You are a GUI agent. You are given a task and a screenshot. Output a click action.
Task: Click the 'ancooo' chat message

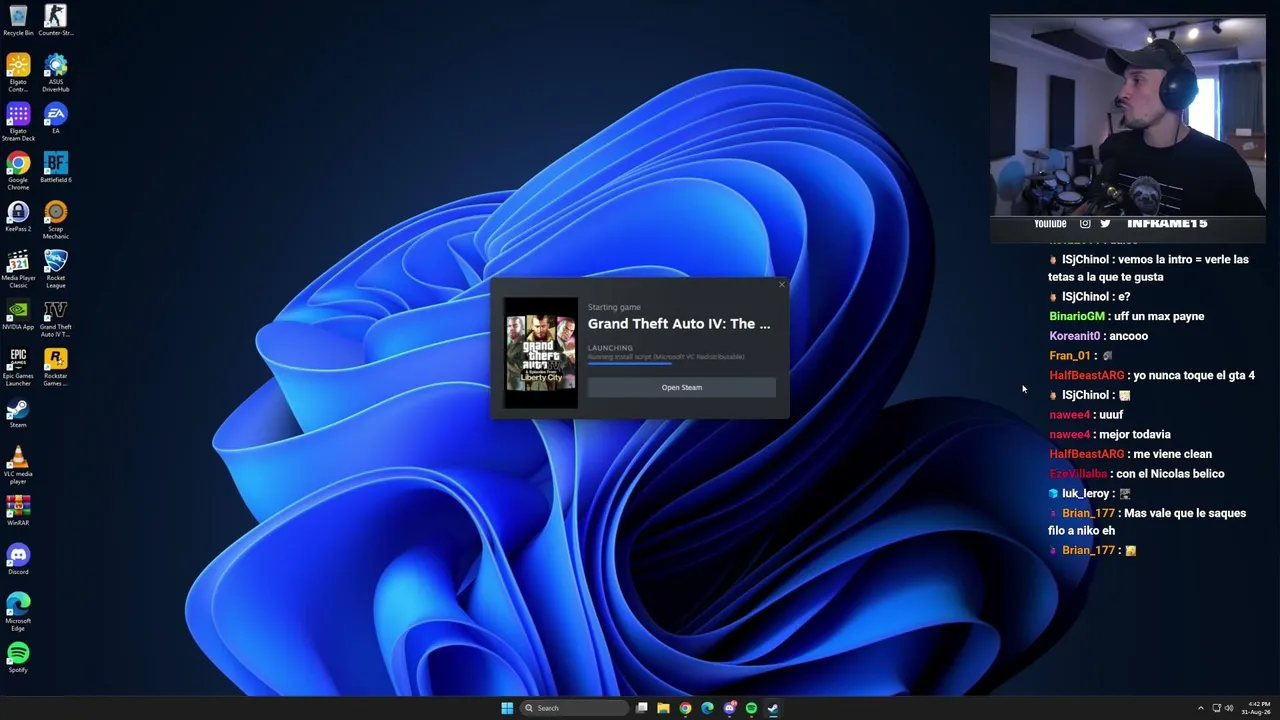[1129, 336]
